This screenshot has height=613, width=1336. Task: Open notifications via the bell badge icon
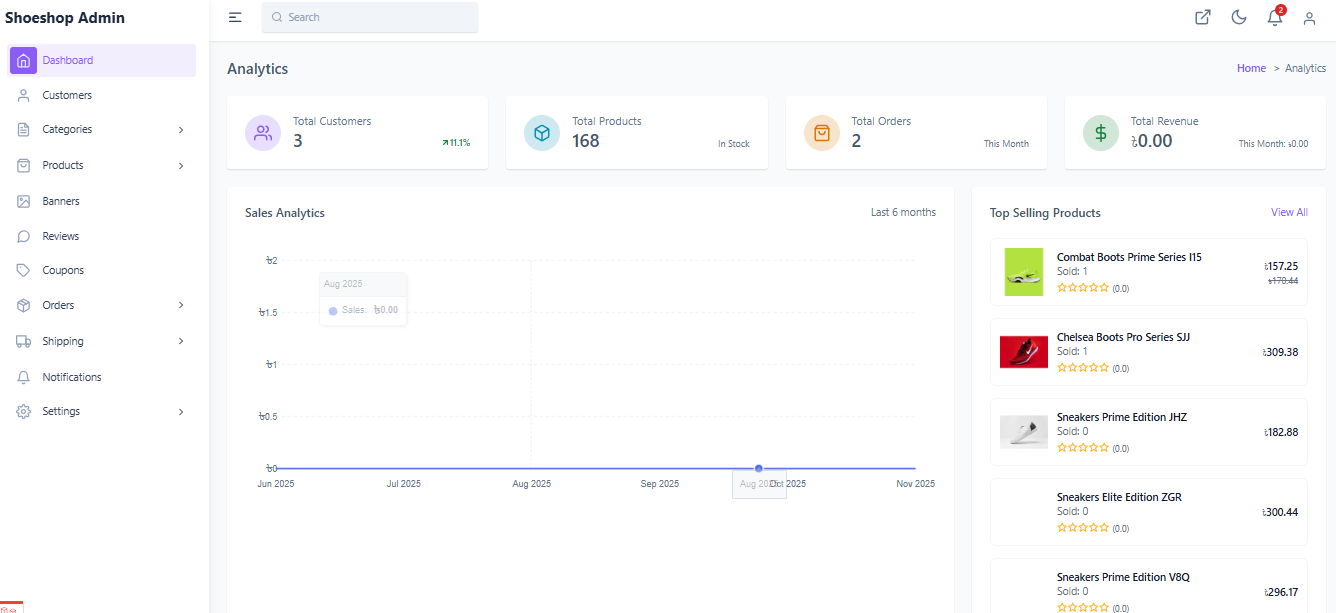tap(1274, 17)
